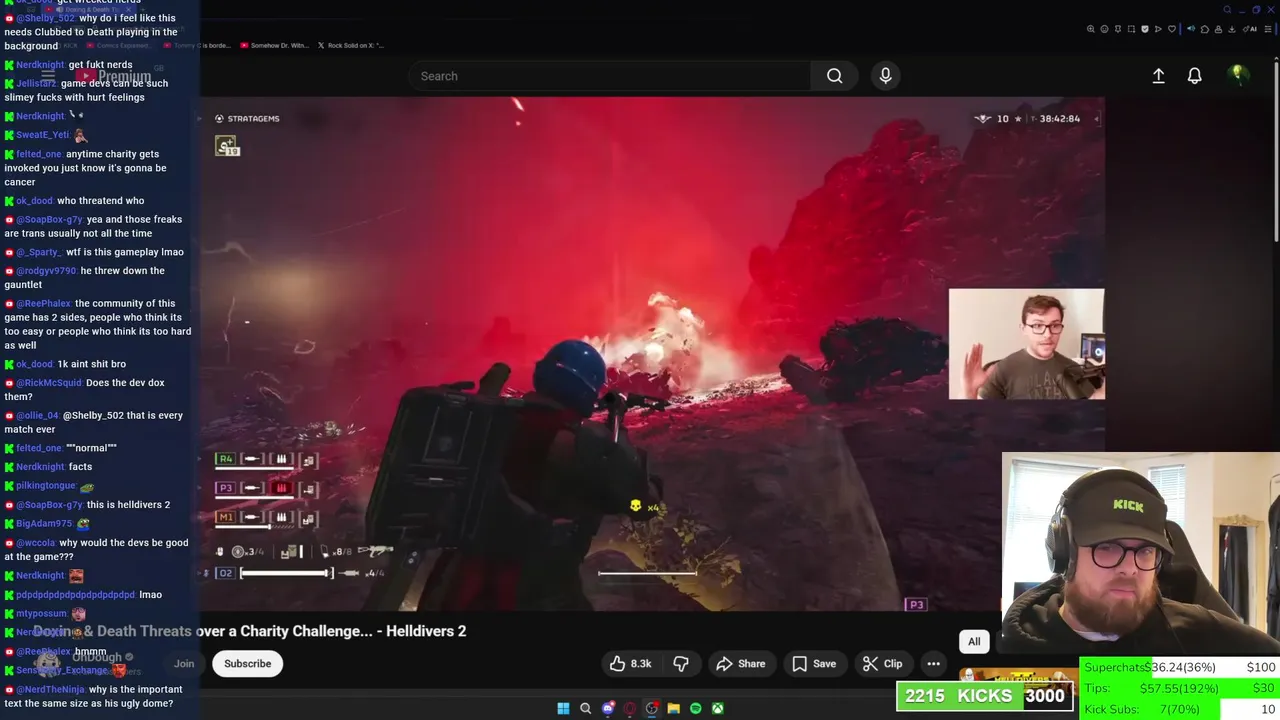Screen dimensions: 1280x720
Task: Click the pin icon in browser toolbar
Action: pos(1118,29)
